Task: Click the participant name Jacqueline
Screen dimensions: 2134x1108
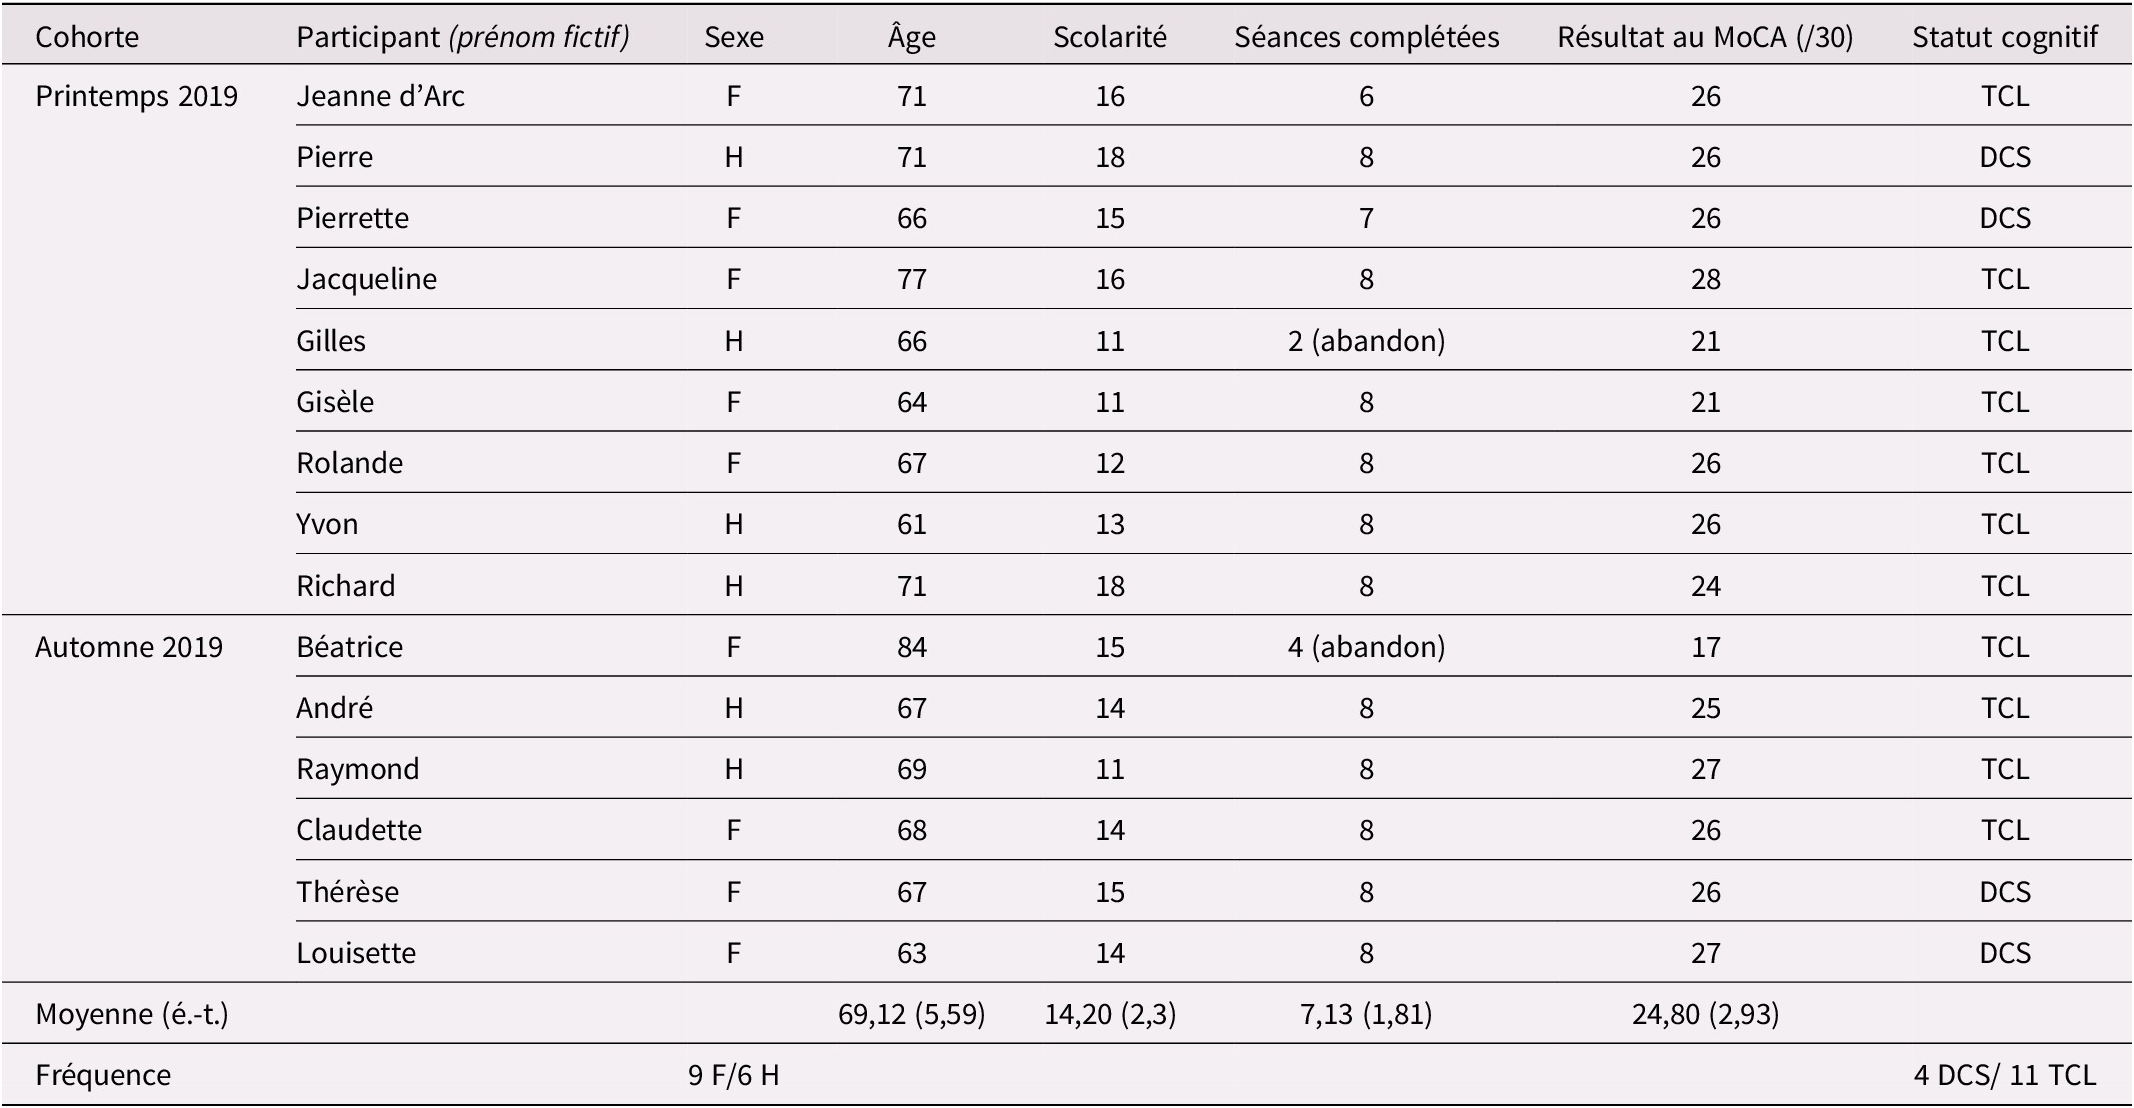Action: point(366,279)
